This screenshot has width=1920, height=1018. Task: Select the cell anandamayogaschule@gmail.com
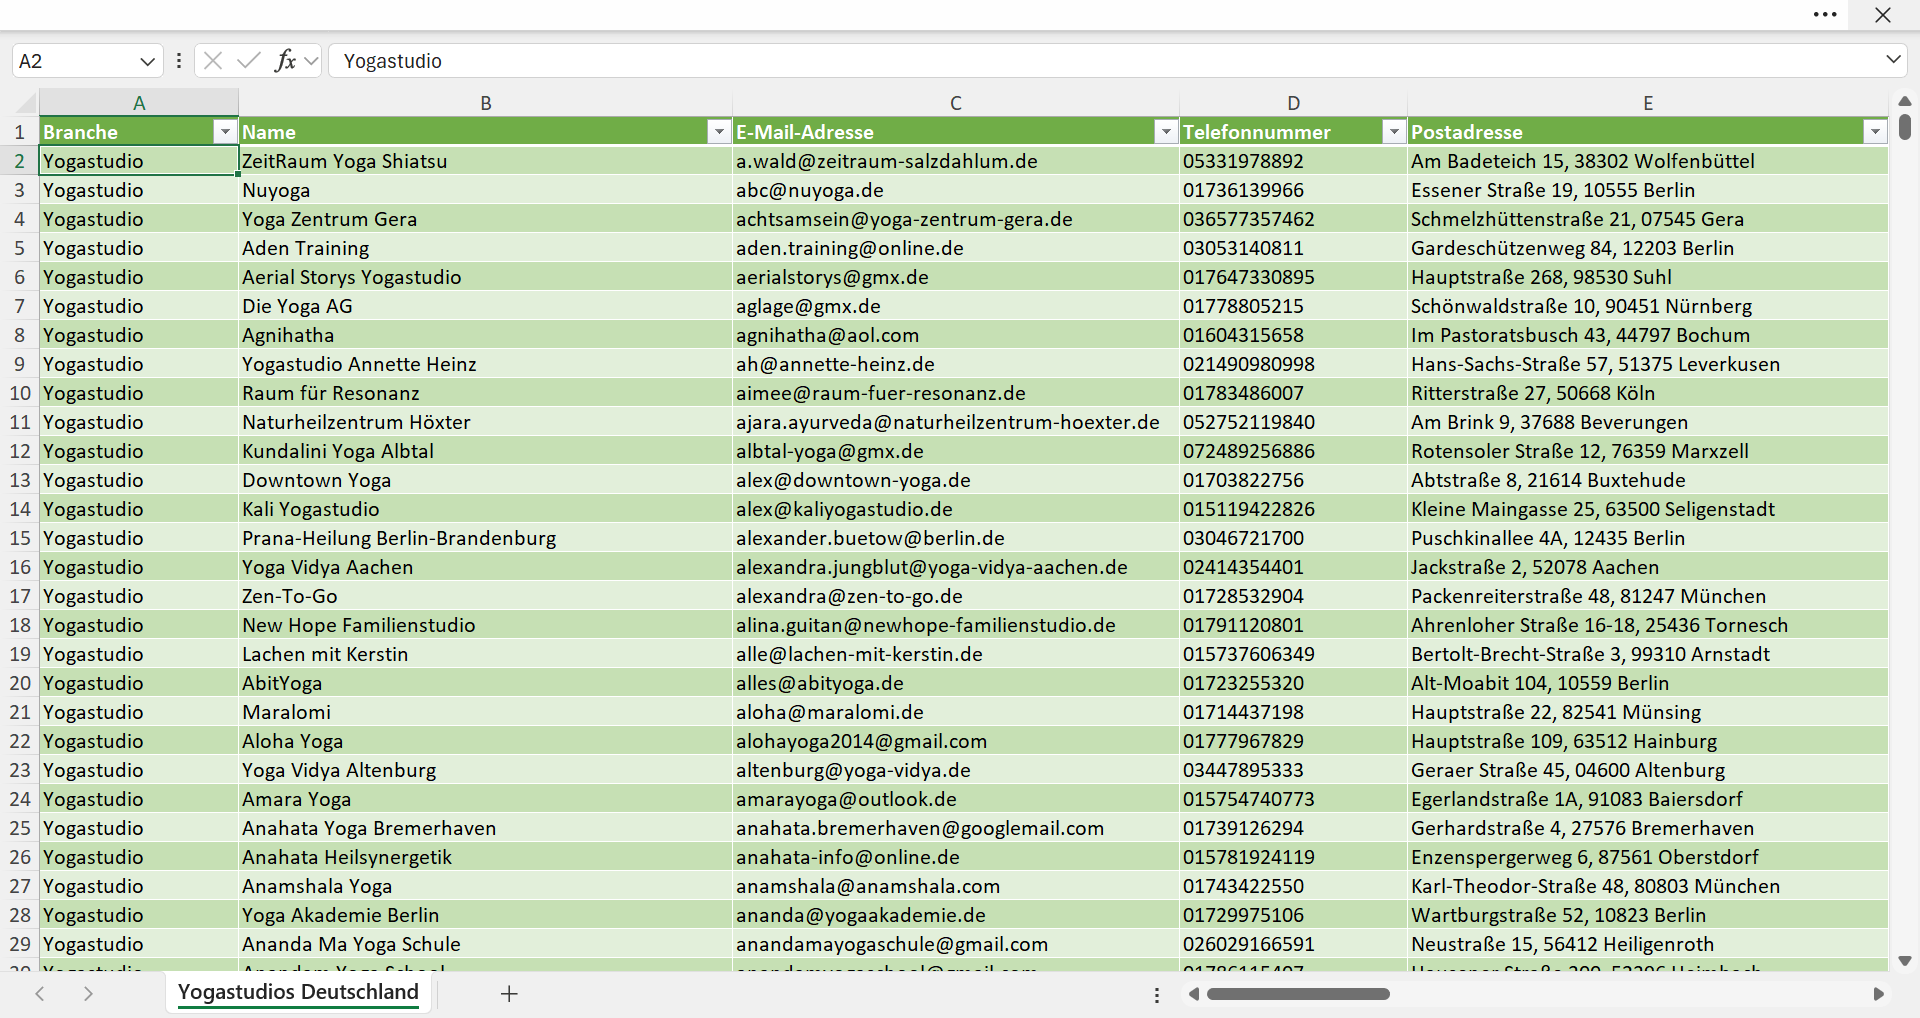pyautogui.click(x=956, y=944)
